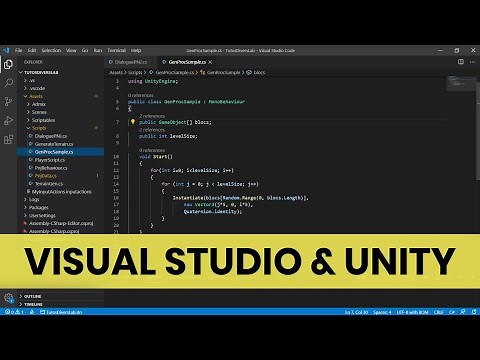Click the Manage gear icon

[x=8, y=298]
